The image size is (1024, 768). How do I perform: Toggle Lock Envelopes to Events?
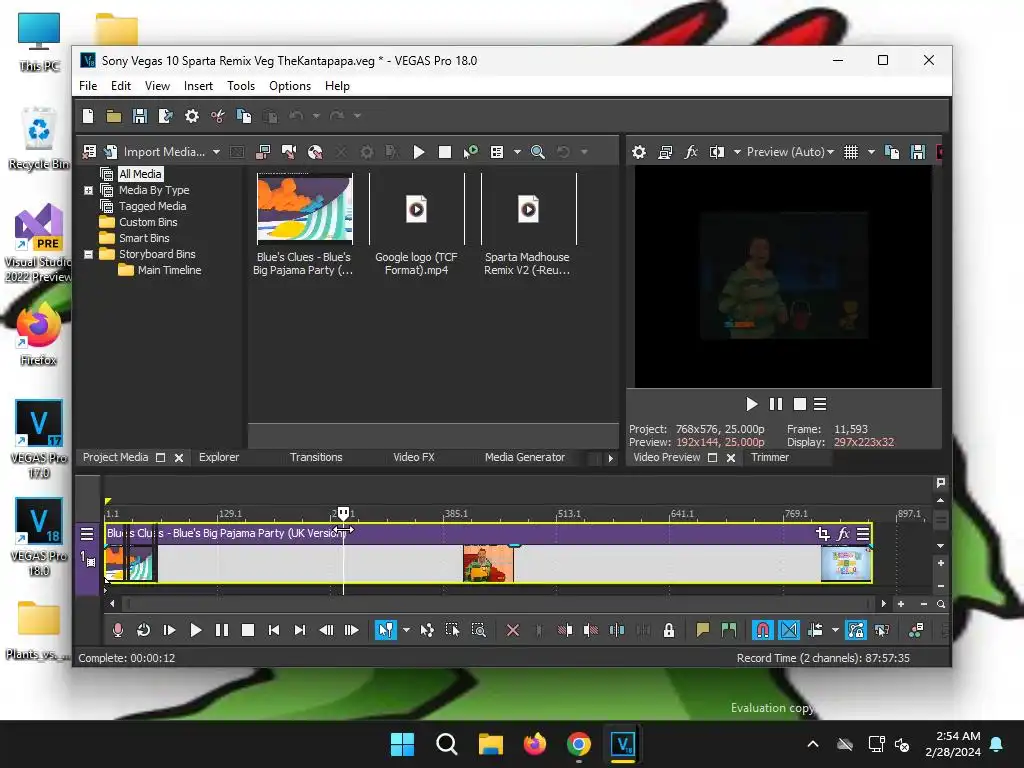click(x=856, y=630)
